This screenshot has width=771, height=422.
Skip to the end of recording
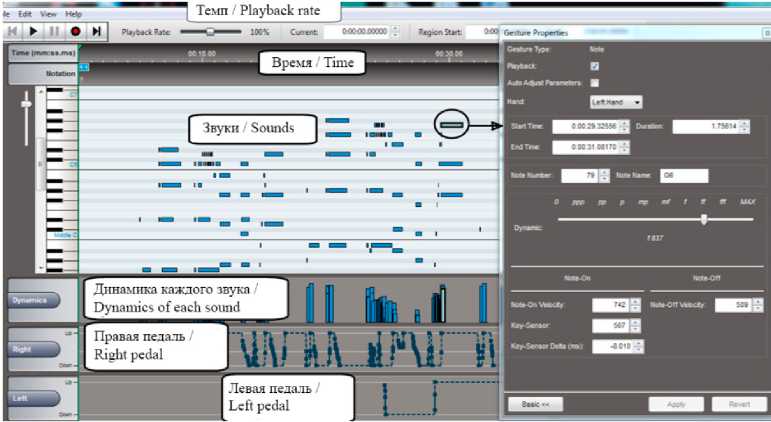click(96, 31)
